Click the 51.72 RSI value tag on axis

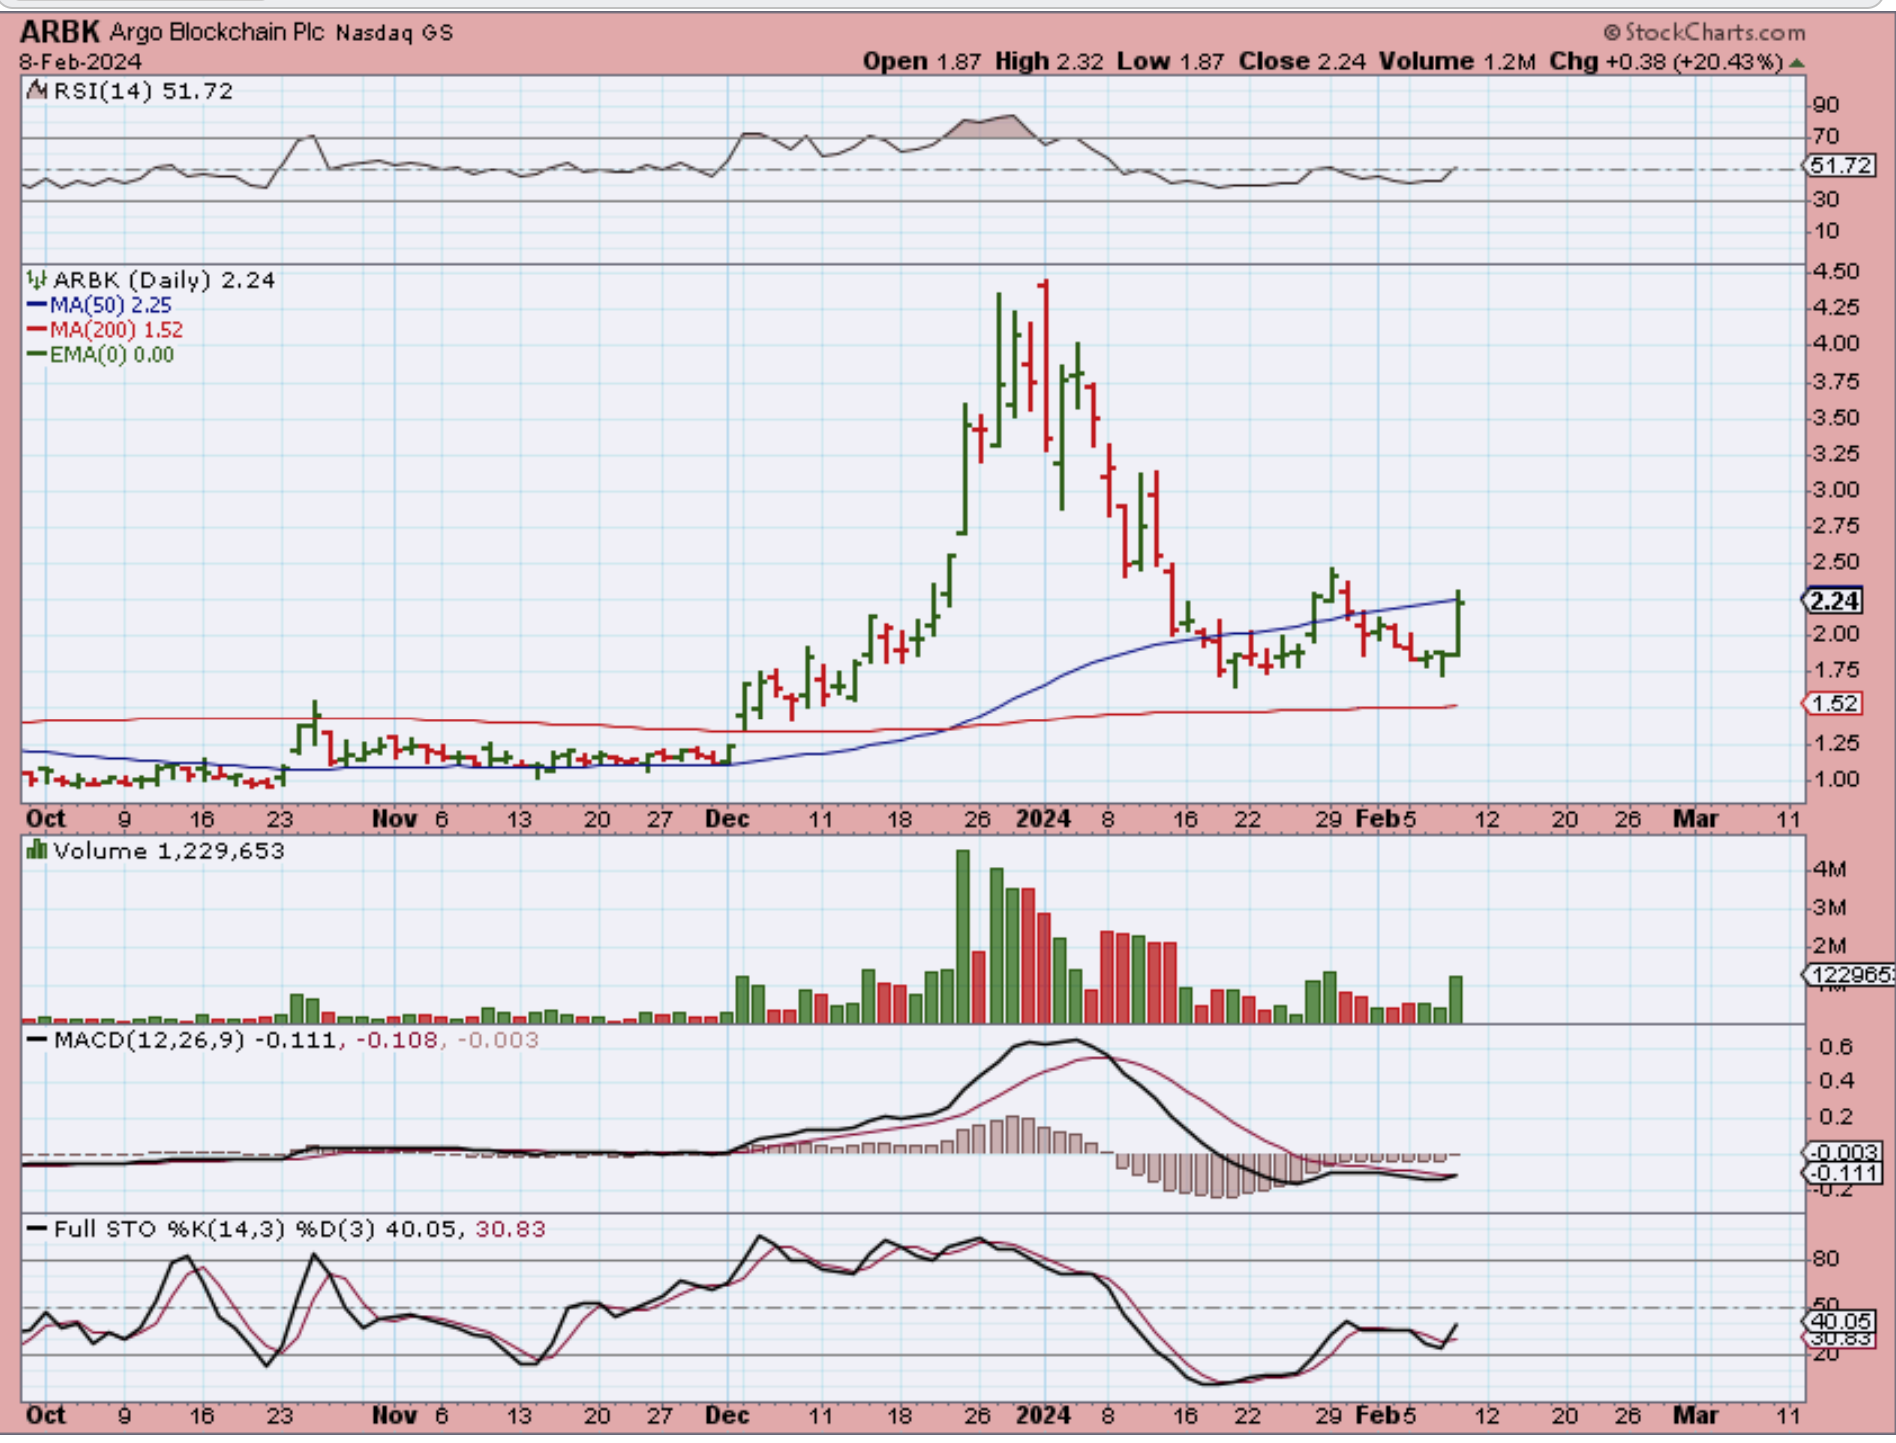(x=1840, y=166)
